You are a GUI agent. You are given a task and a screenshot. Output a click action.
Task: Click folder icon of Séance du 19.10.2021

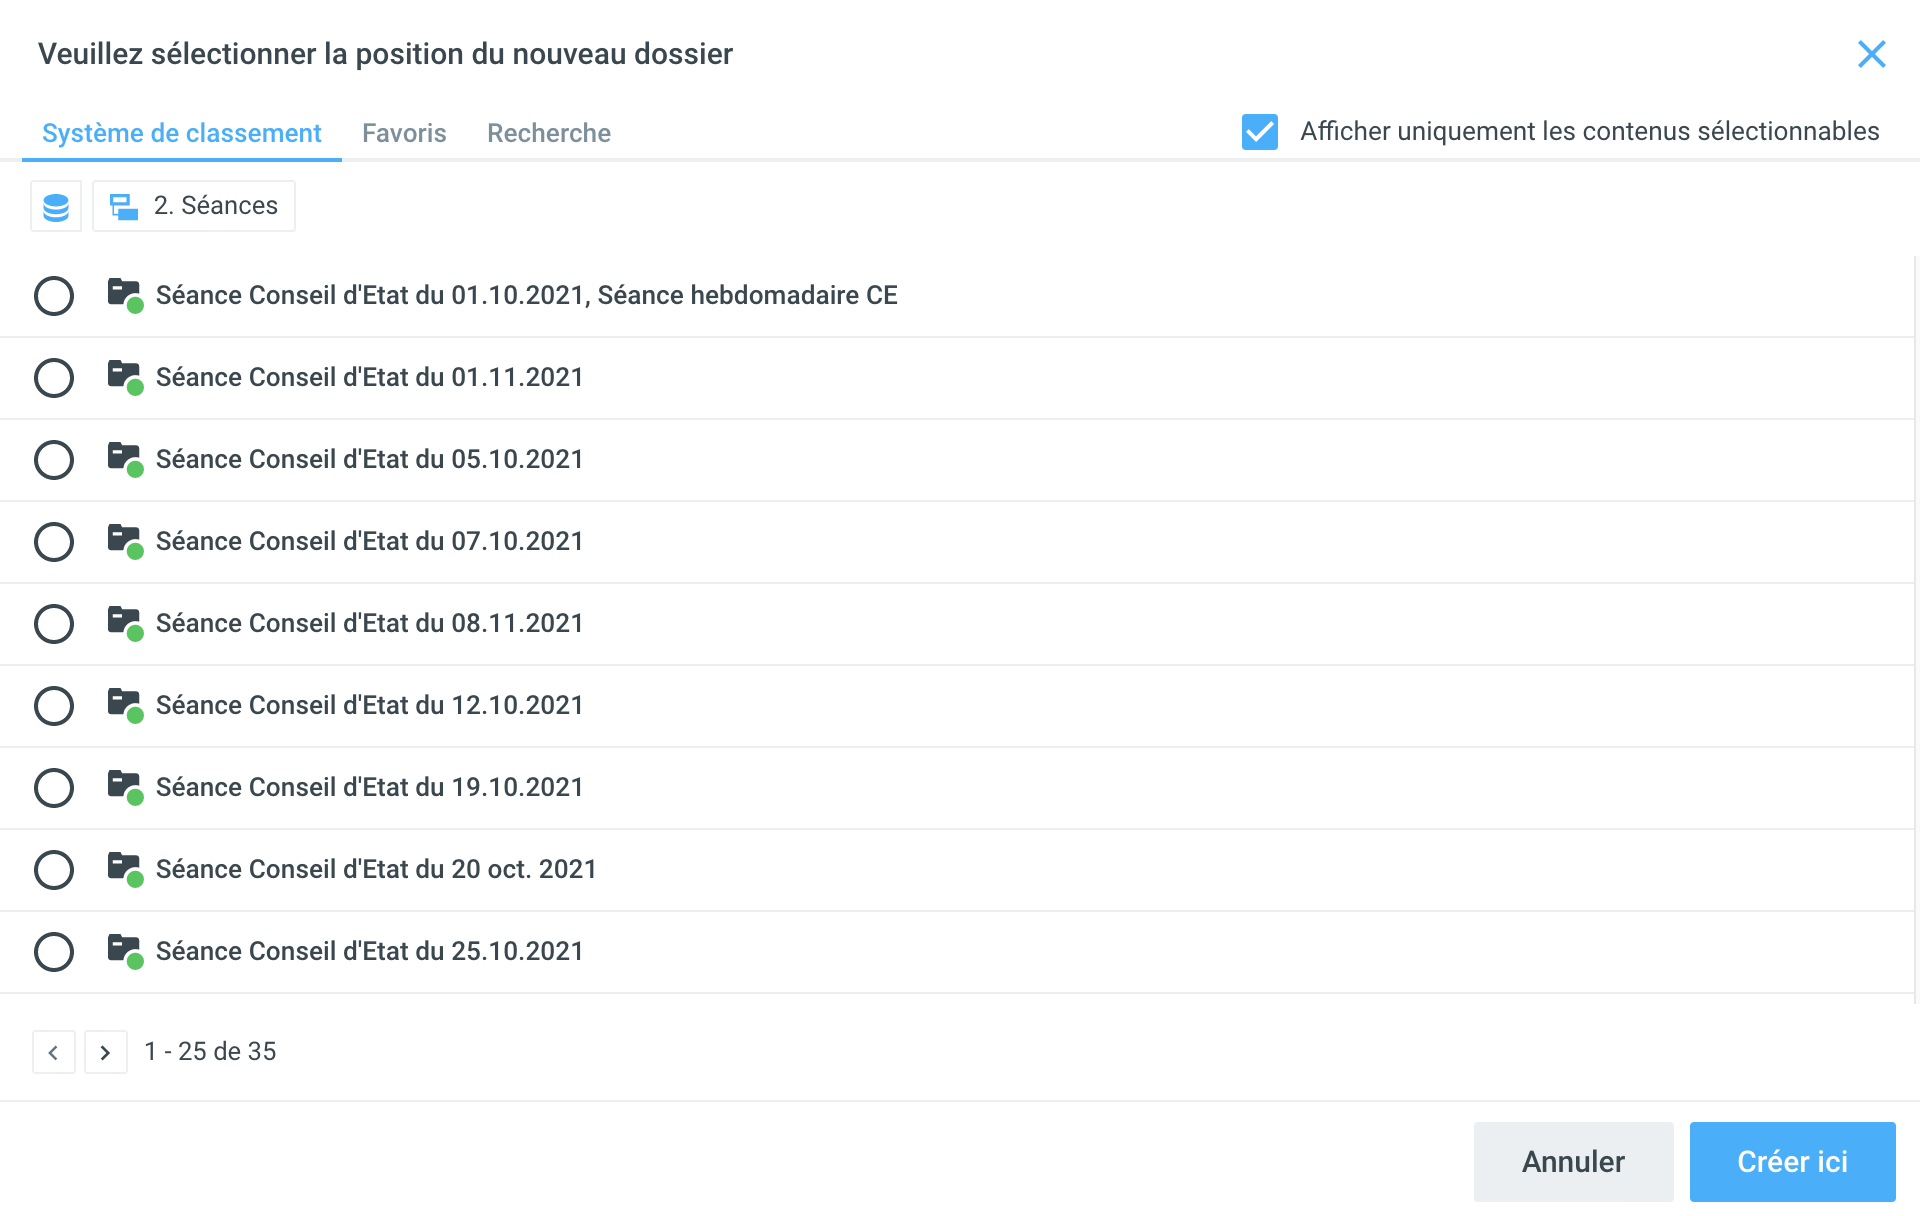pyautogui.click(x=124, y=786)
